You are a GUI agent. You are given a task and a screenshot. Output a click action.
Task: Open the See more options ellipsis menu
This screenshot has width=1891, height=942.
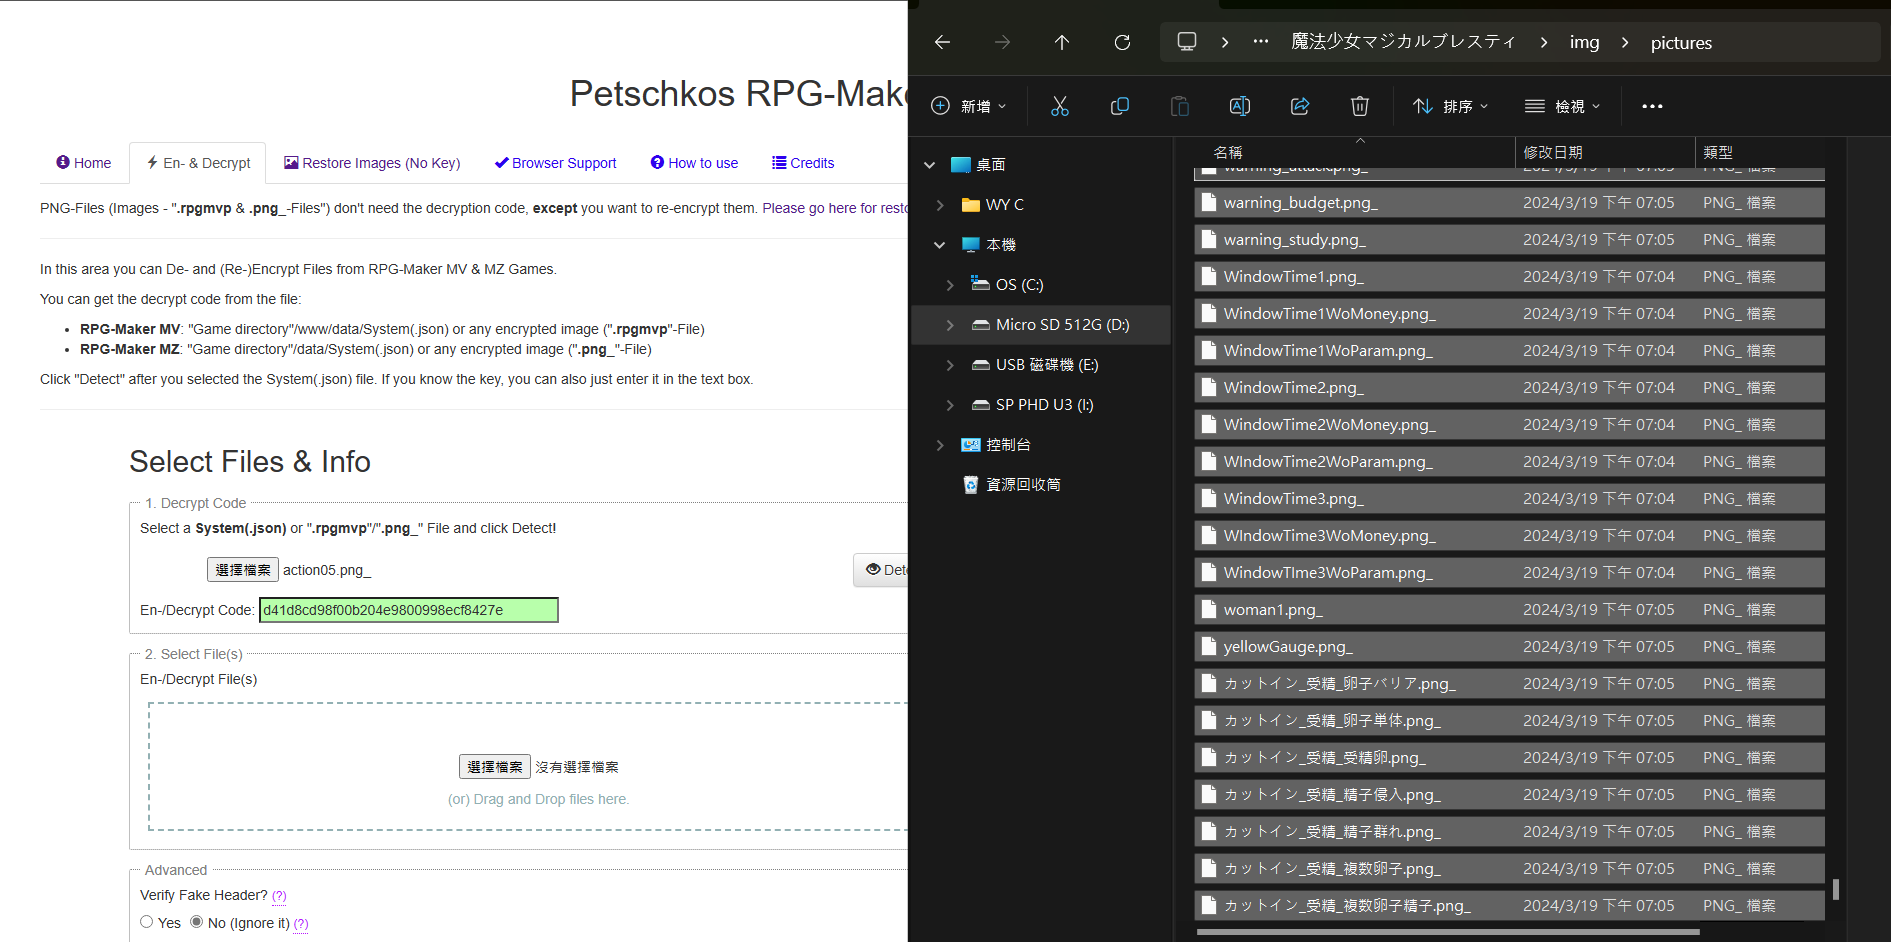pos(1652,106)
